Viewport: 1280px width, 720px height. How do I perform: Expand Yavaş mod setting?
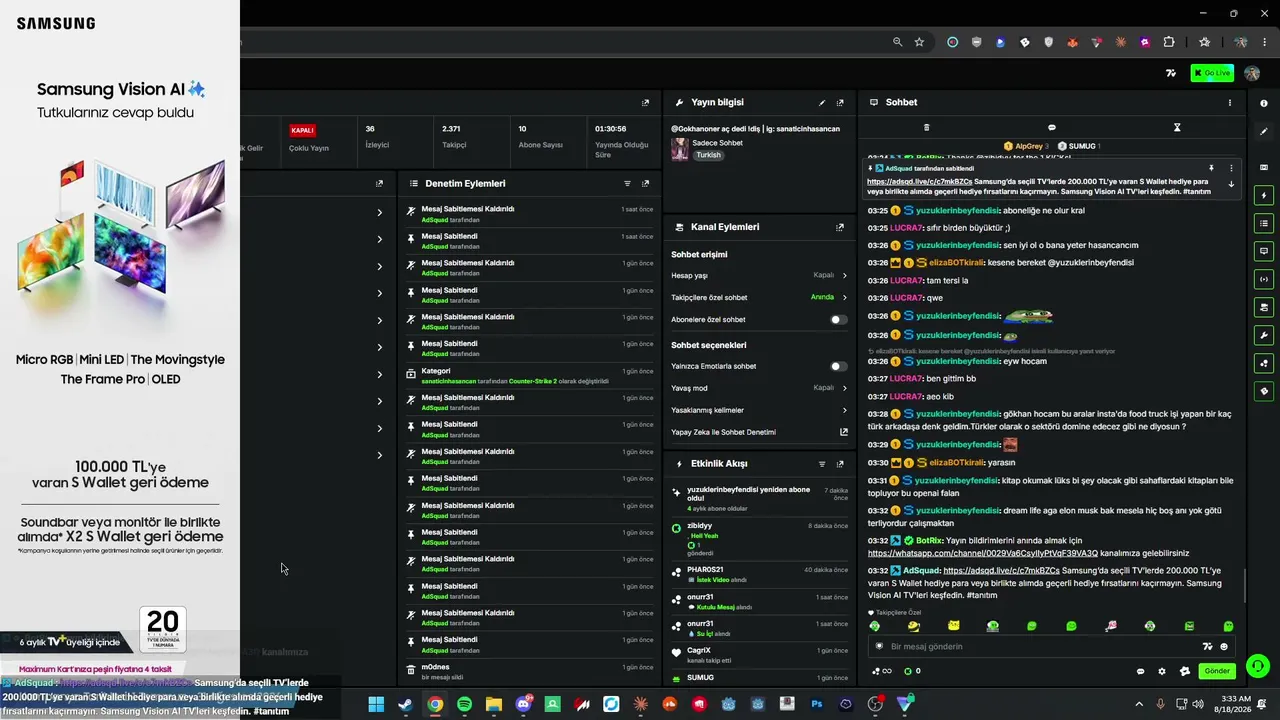(x=759, y=388)
